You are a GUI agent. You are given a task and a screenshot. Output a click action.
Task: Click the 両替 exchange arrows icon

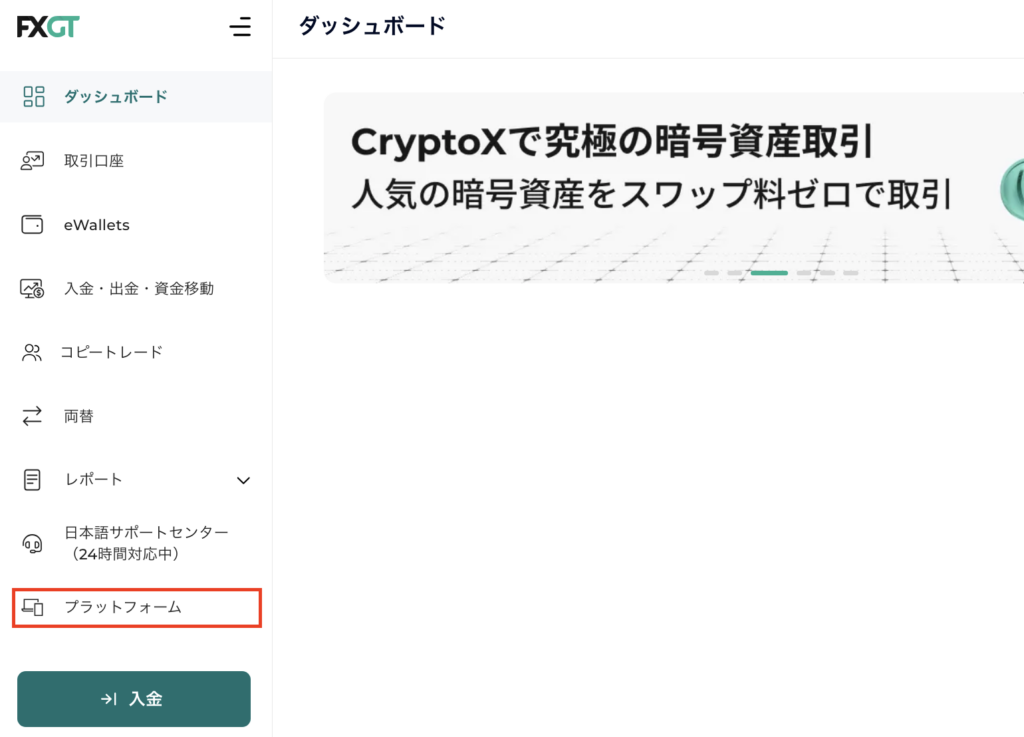point(33,416)
